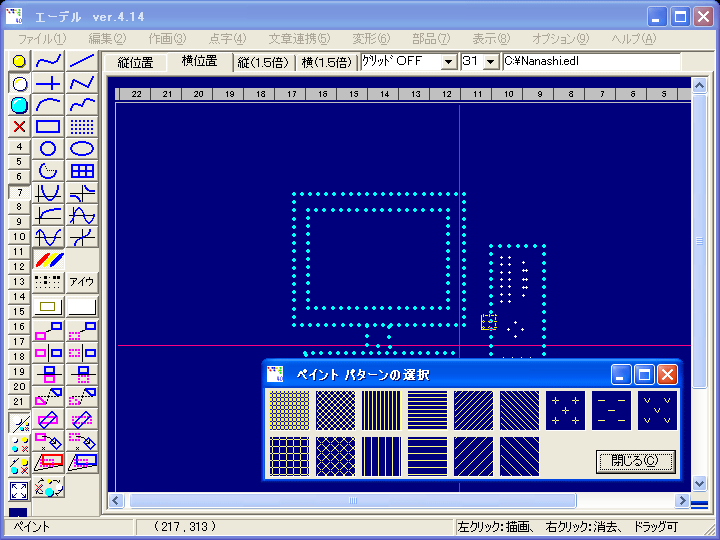Screen dimensions: 720x540
Task: Pick the fine yellow grid paint pattern
Action: click(289, 410)
